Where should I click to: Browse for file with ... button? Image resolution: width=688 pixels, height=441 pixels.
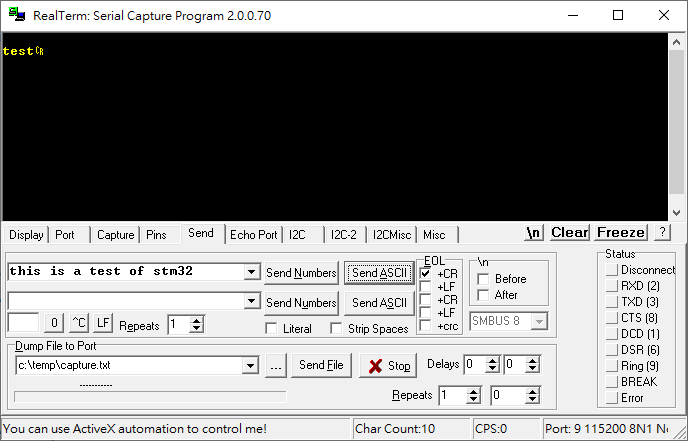point(276,366)
